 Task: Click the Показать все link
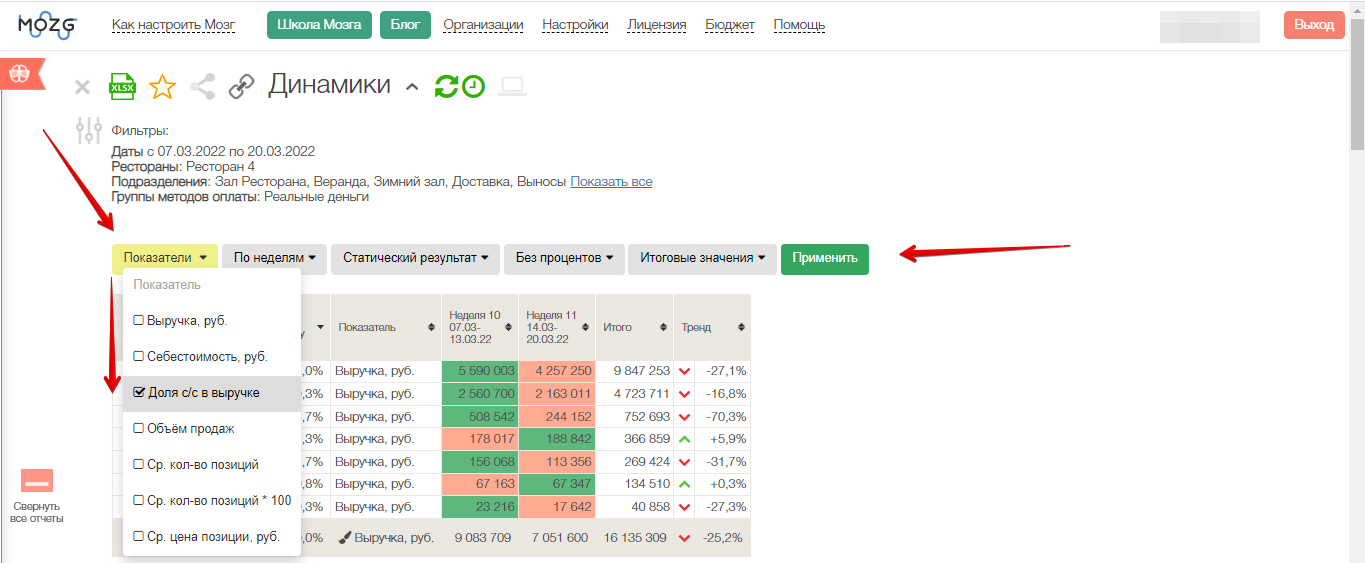pos(611,182)
